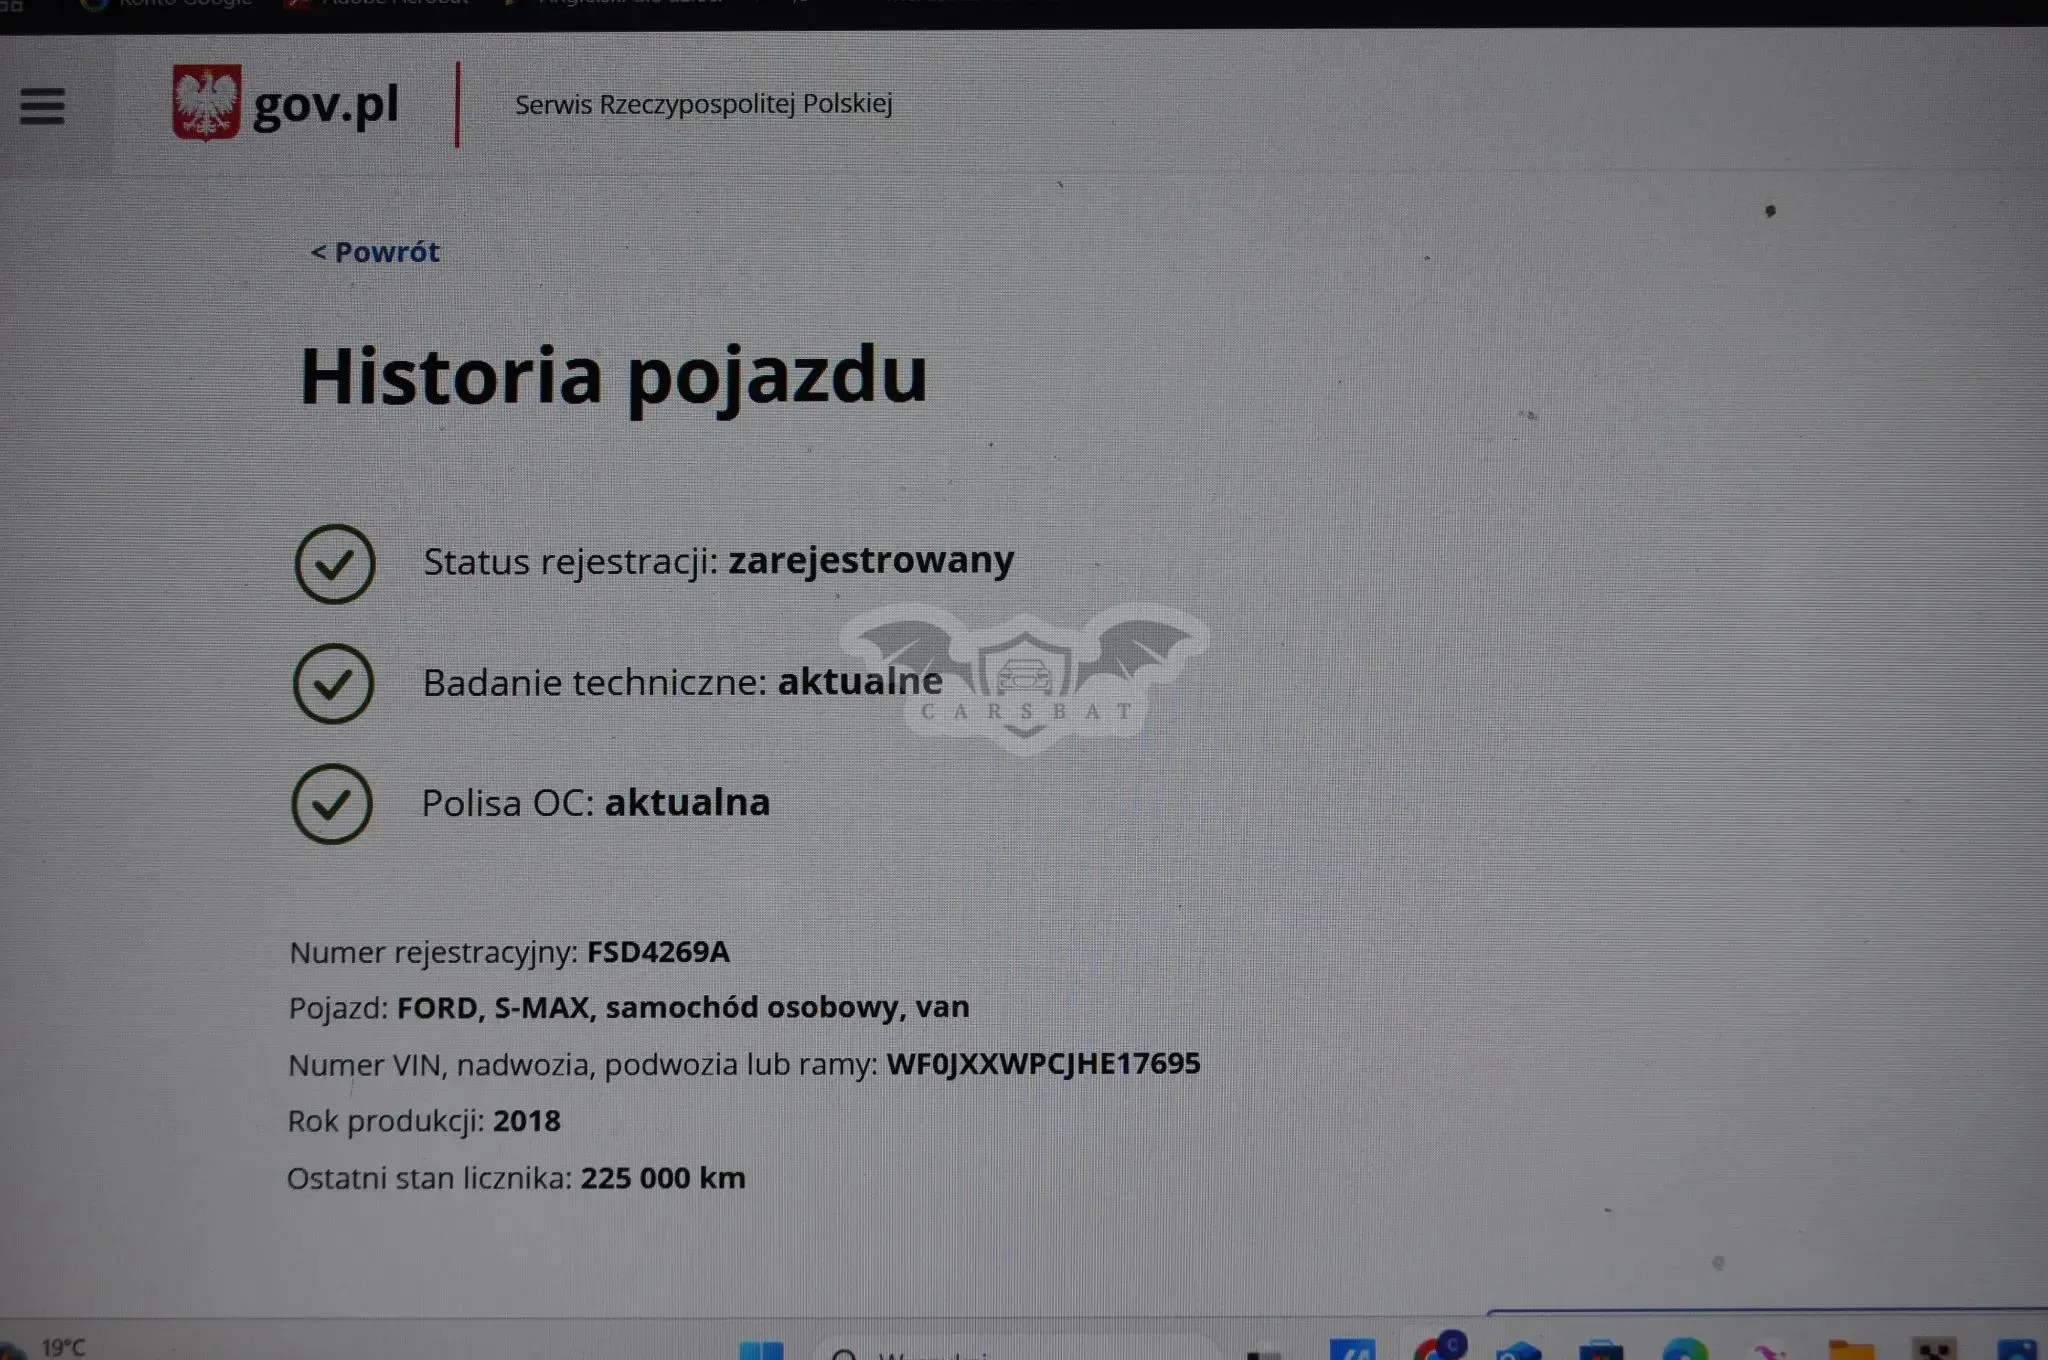Screen dimensions: 2048x1360
Task: Click the taskbar search box
Action: pos(1015,1350)
